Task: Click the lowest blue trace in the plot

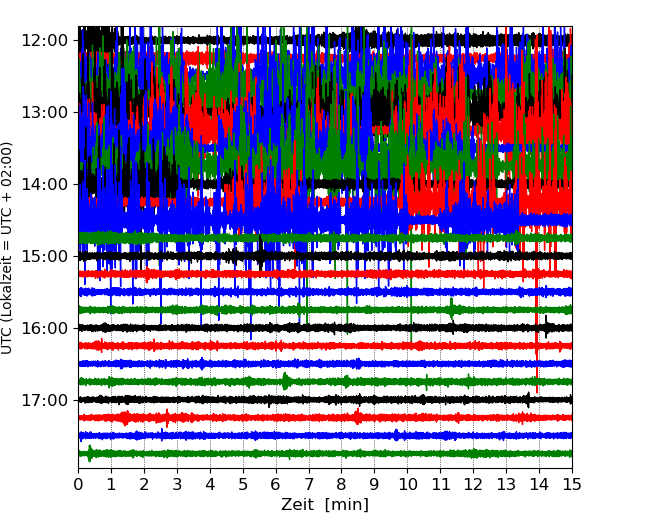Action: pyautogui.click(x=300, y=435)
